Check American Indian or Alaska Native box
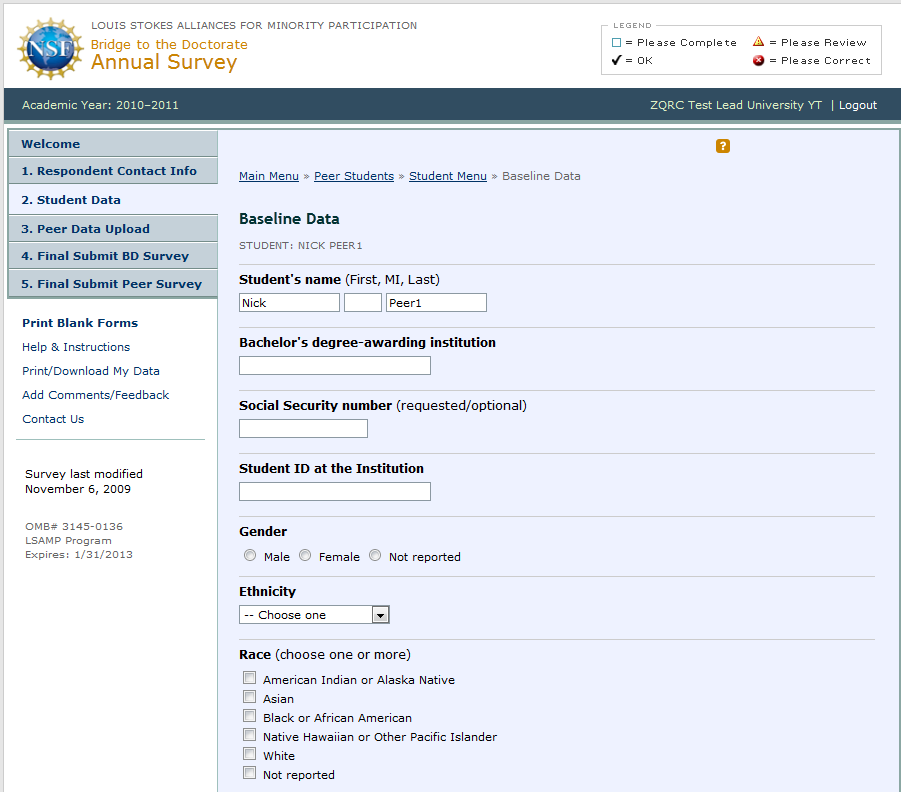901x792 pixels. coord(250,679)
